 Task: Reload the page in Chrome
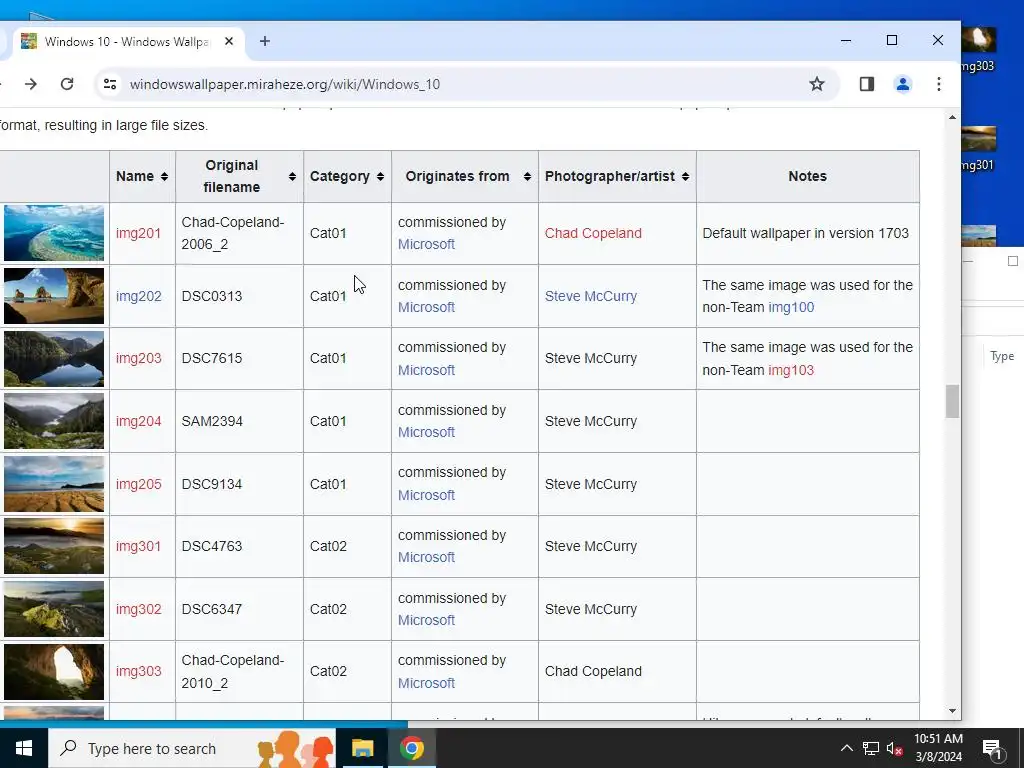[x=67, y=84]
